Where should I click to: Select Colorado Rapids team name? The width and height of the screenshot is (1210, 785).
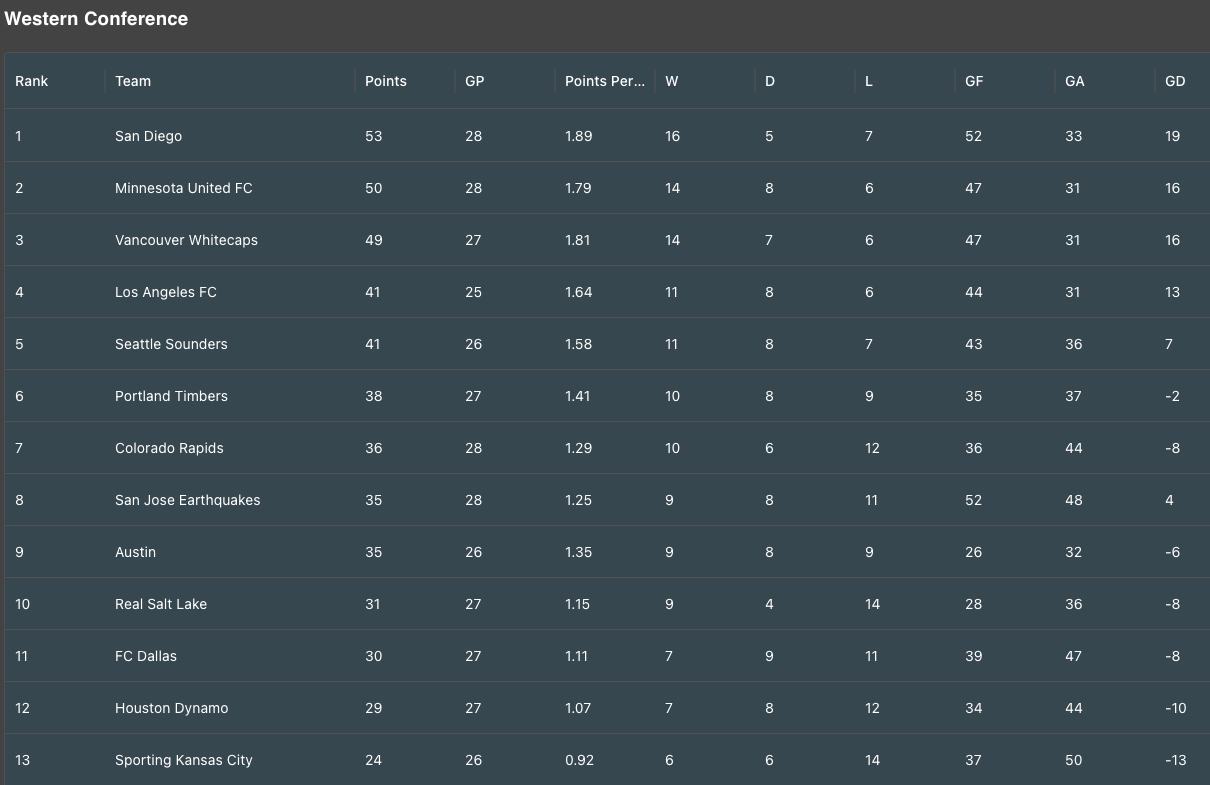[169, 448]
